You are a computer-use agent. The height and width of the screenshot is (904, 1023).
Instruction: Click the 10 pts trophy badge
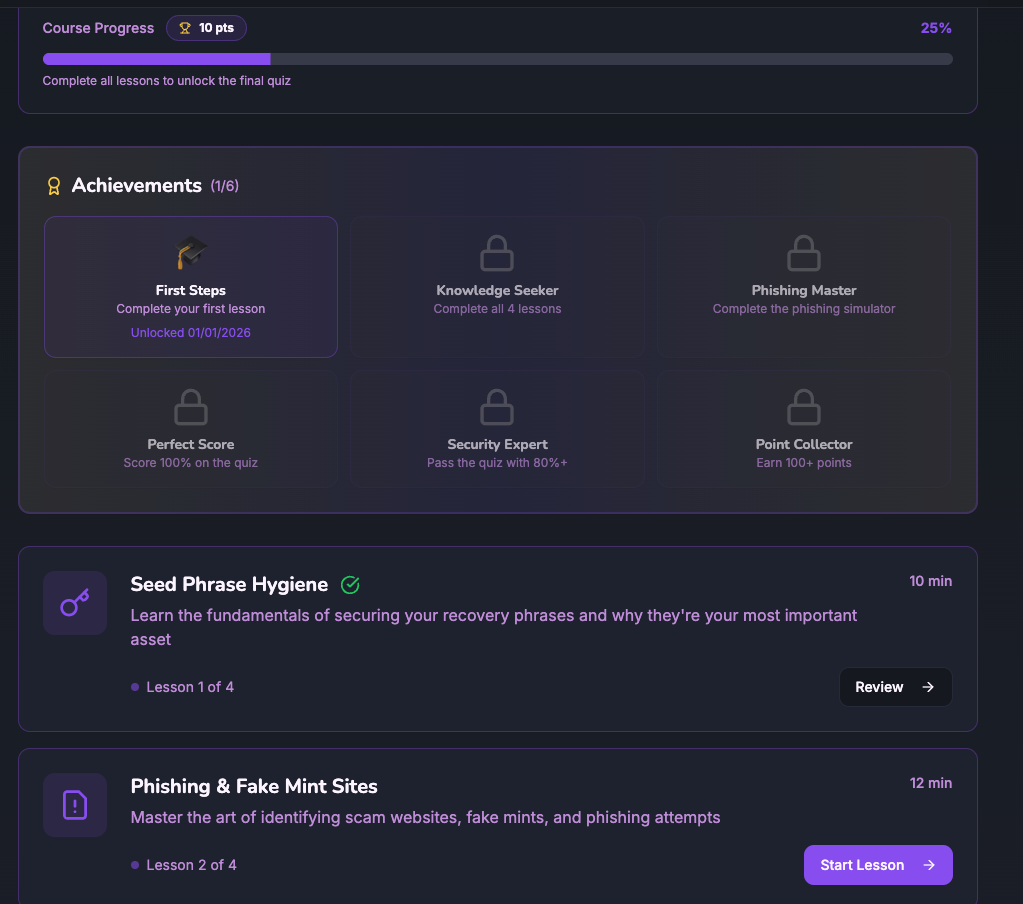tap(206, 28)
